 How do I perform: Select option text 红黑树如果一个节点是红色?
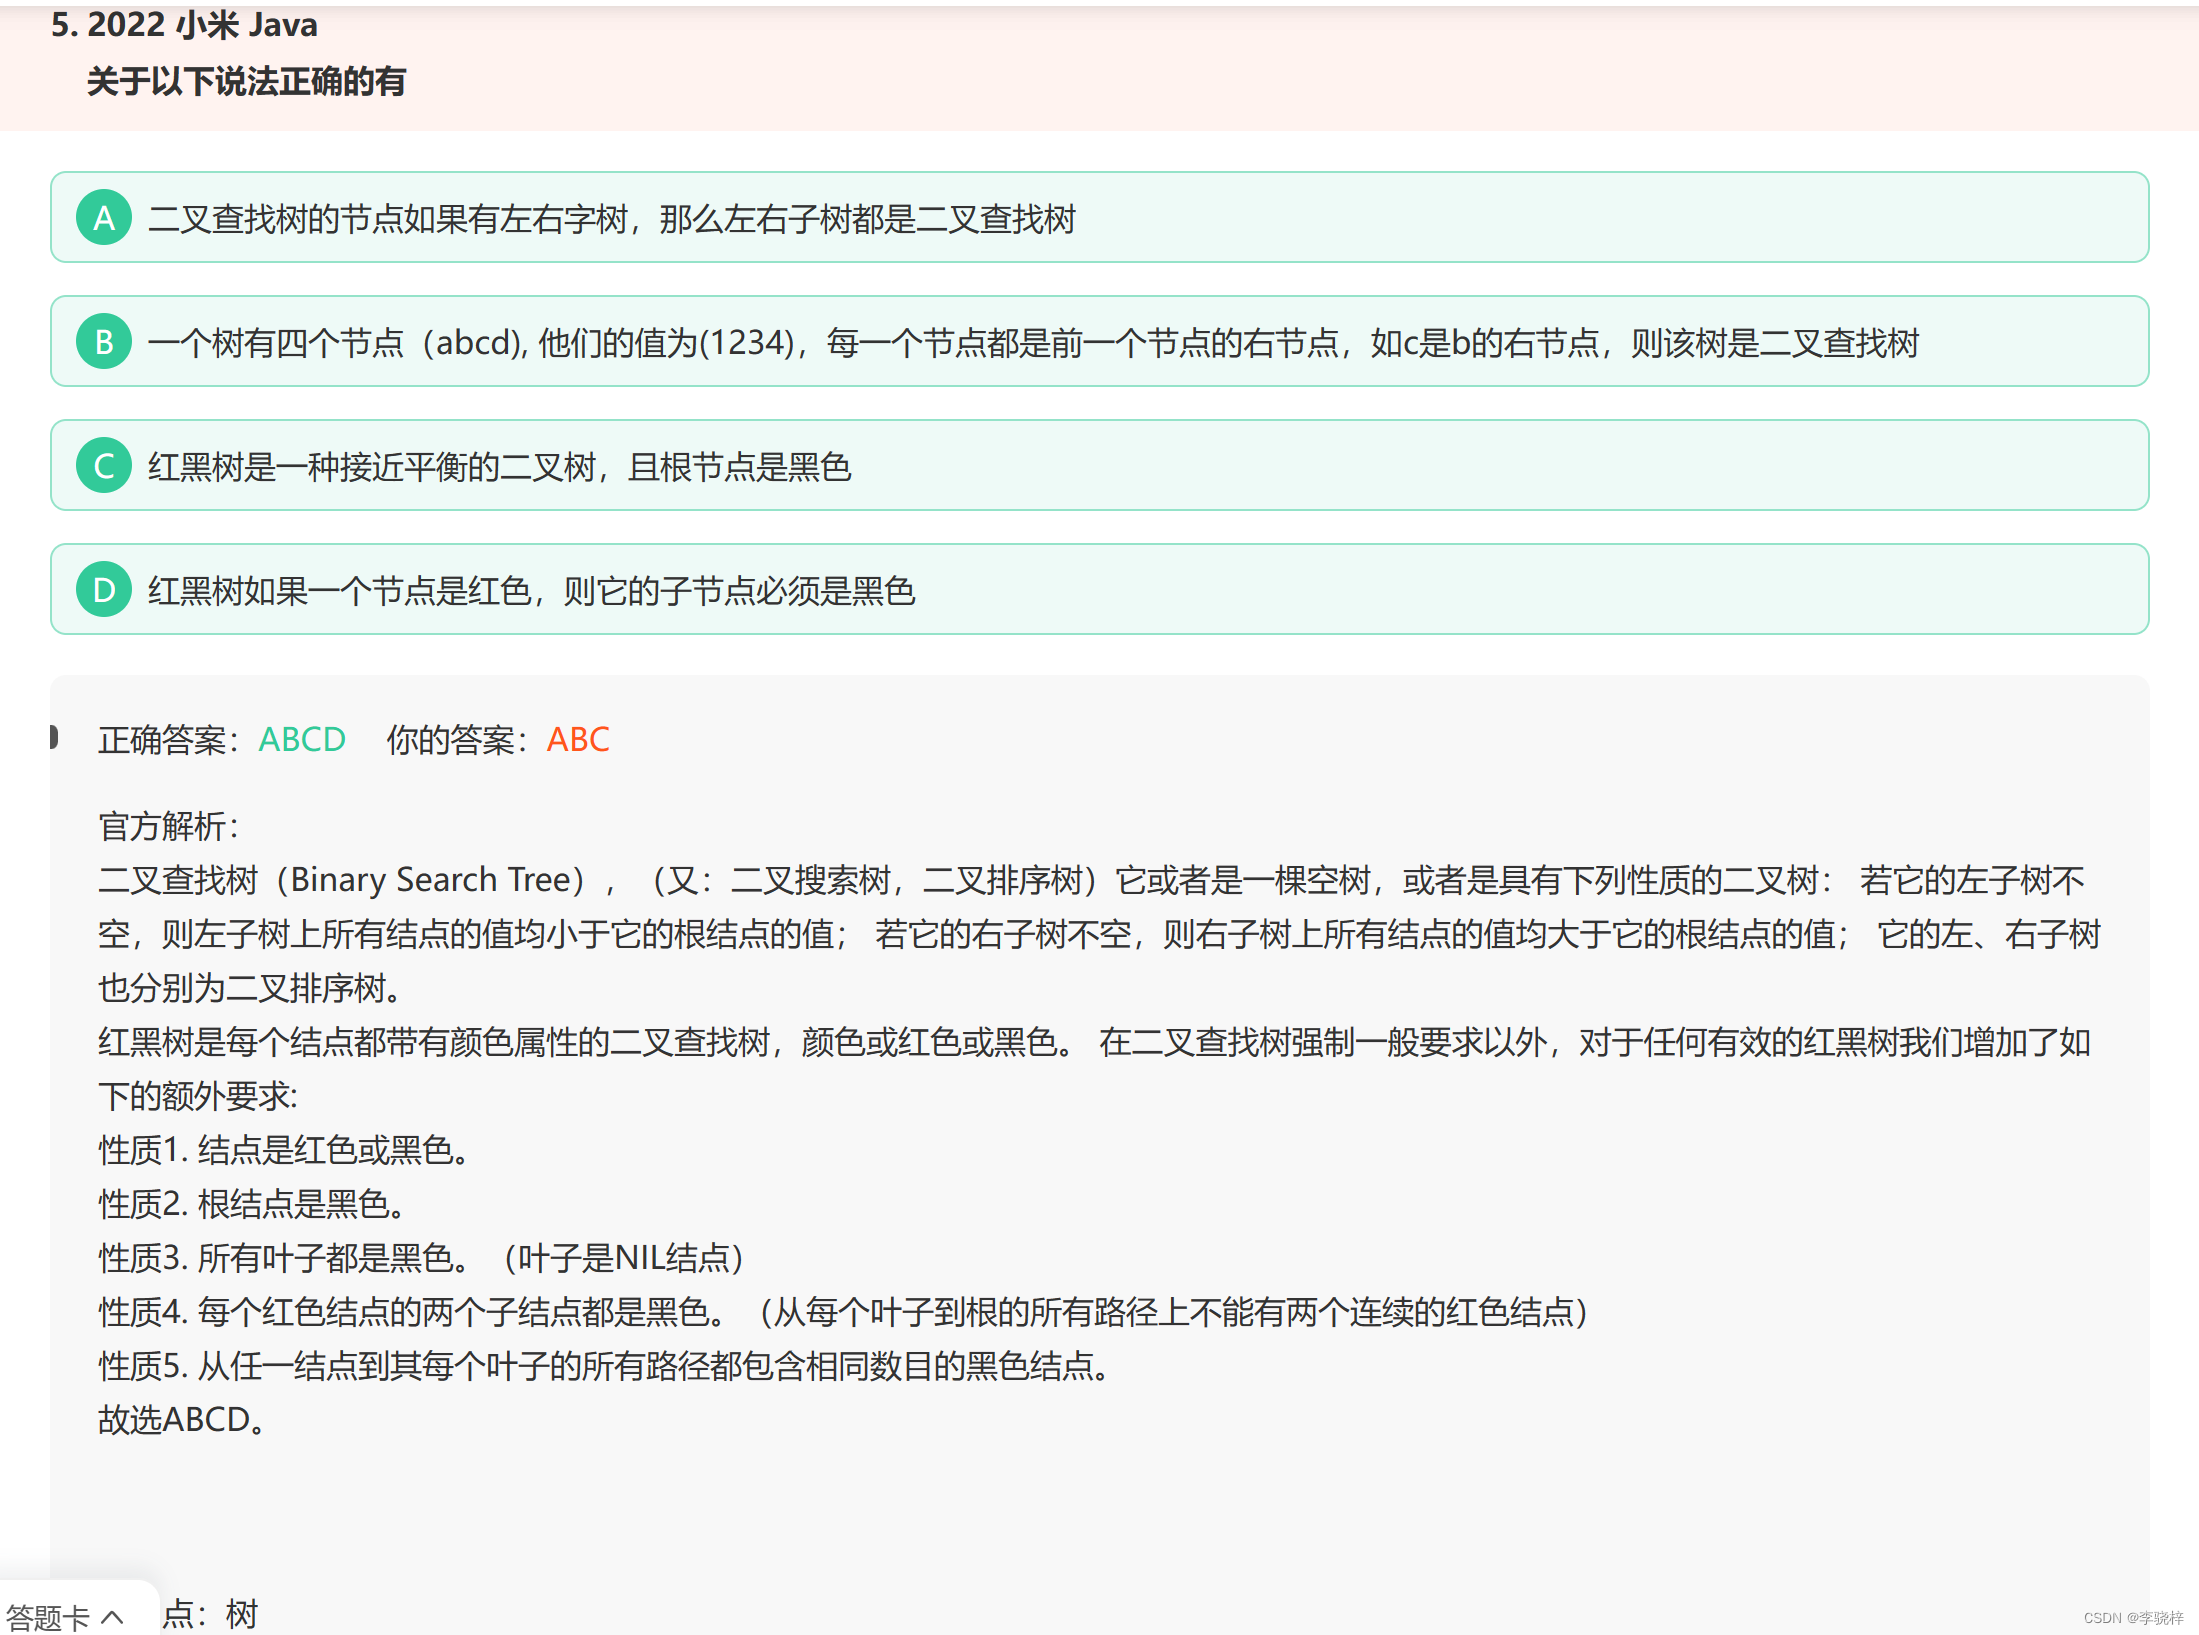pos(531,591)
